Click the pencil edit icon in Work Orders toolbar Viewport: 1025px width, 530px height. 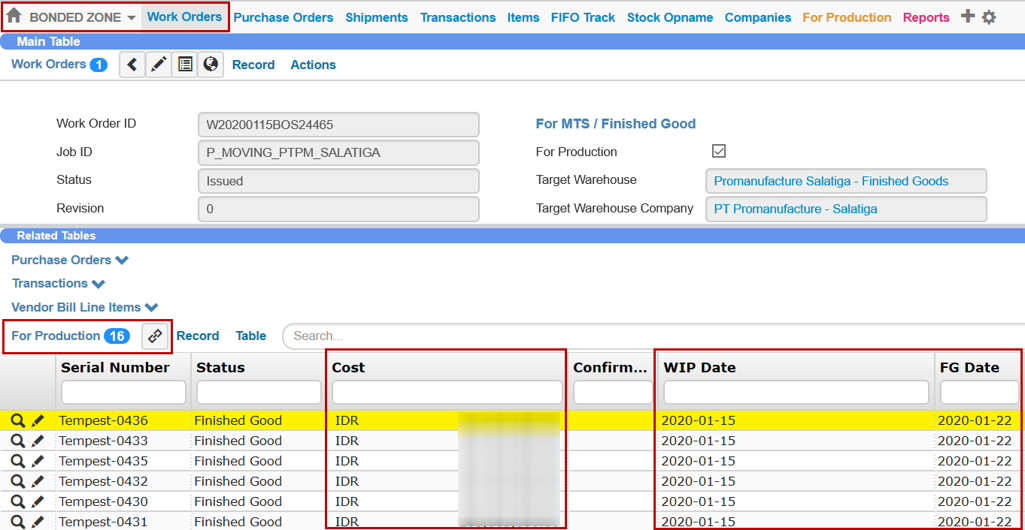click(158, 65)
